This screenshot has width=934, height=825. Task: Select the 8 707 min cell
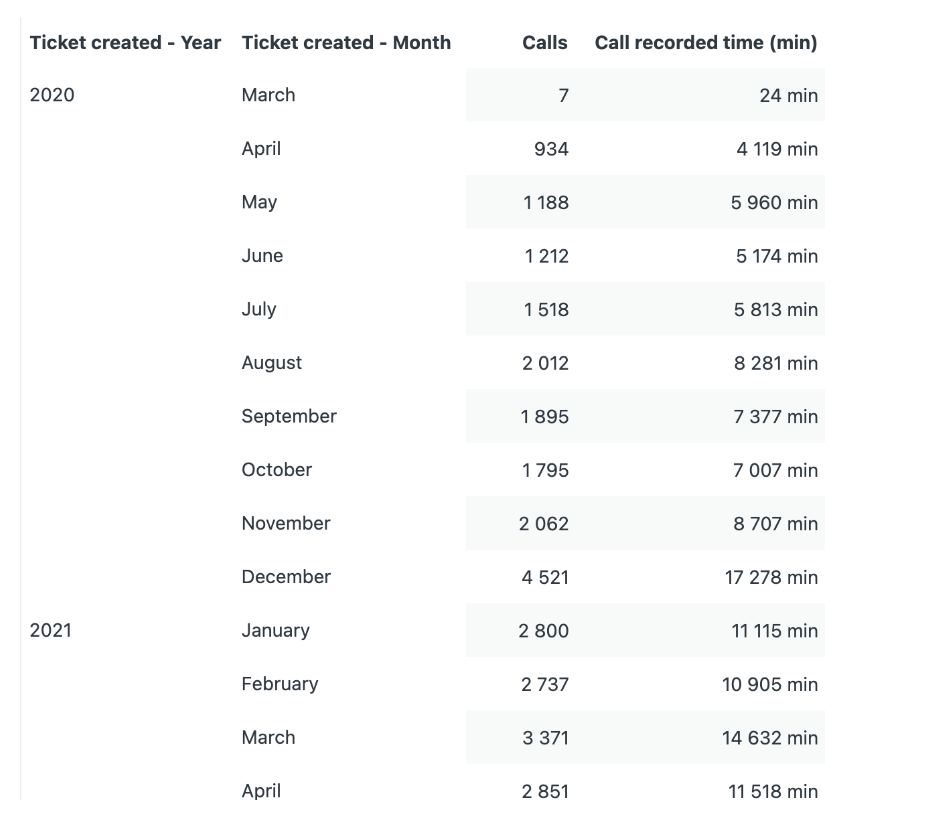coord(775,524)
